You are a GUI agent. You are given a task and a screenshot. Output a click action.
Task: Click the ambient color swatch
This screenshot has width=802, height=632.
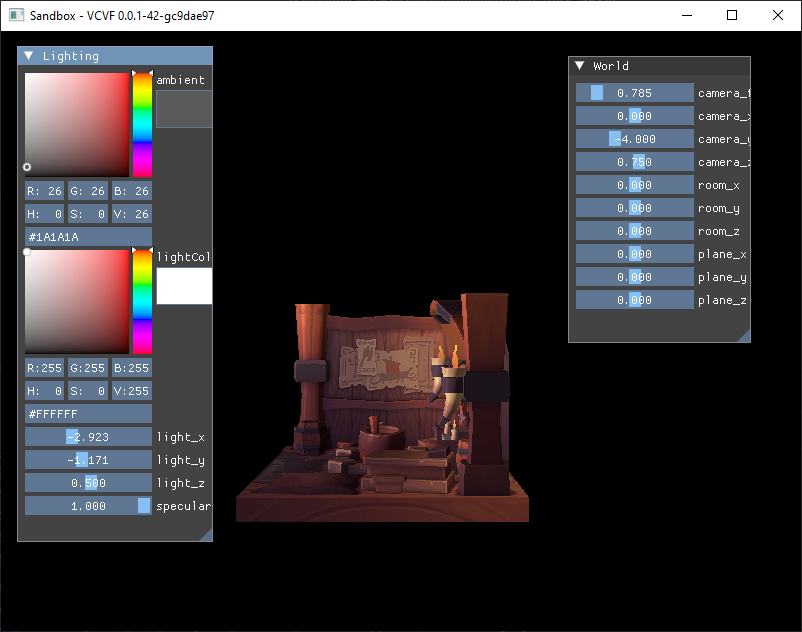(184, 107)
